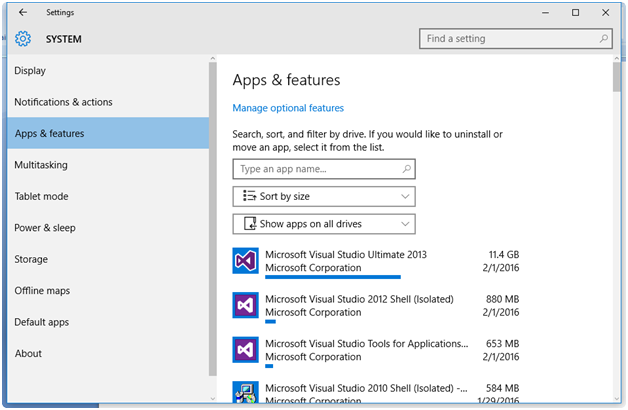Image resolution: width=628 pixels, height=410 pixels.
Task: Click the Visual Studio 2012 Shell icon
Action: click(x=246, y=306)
